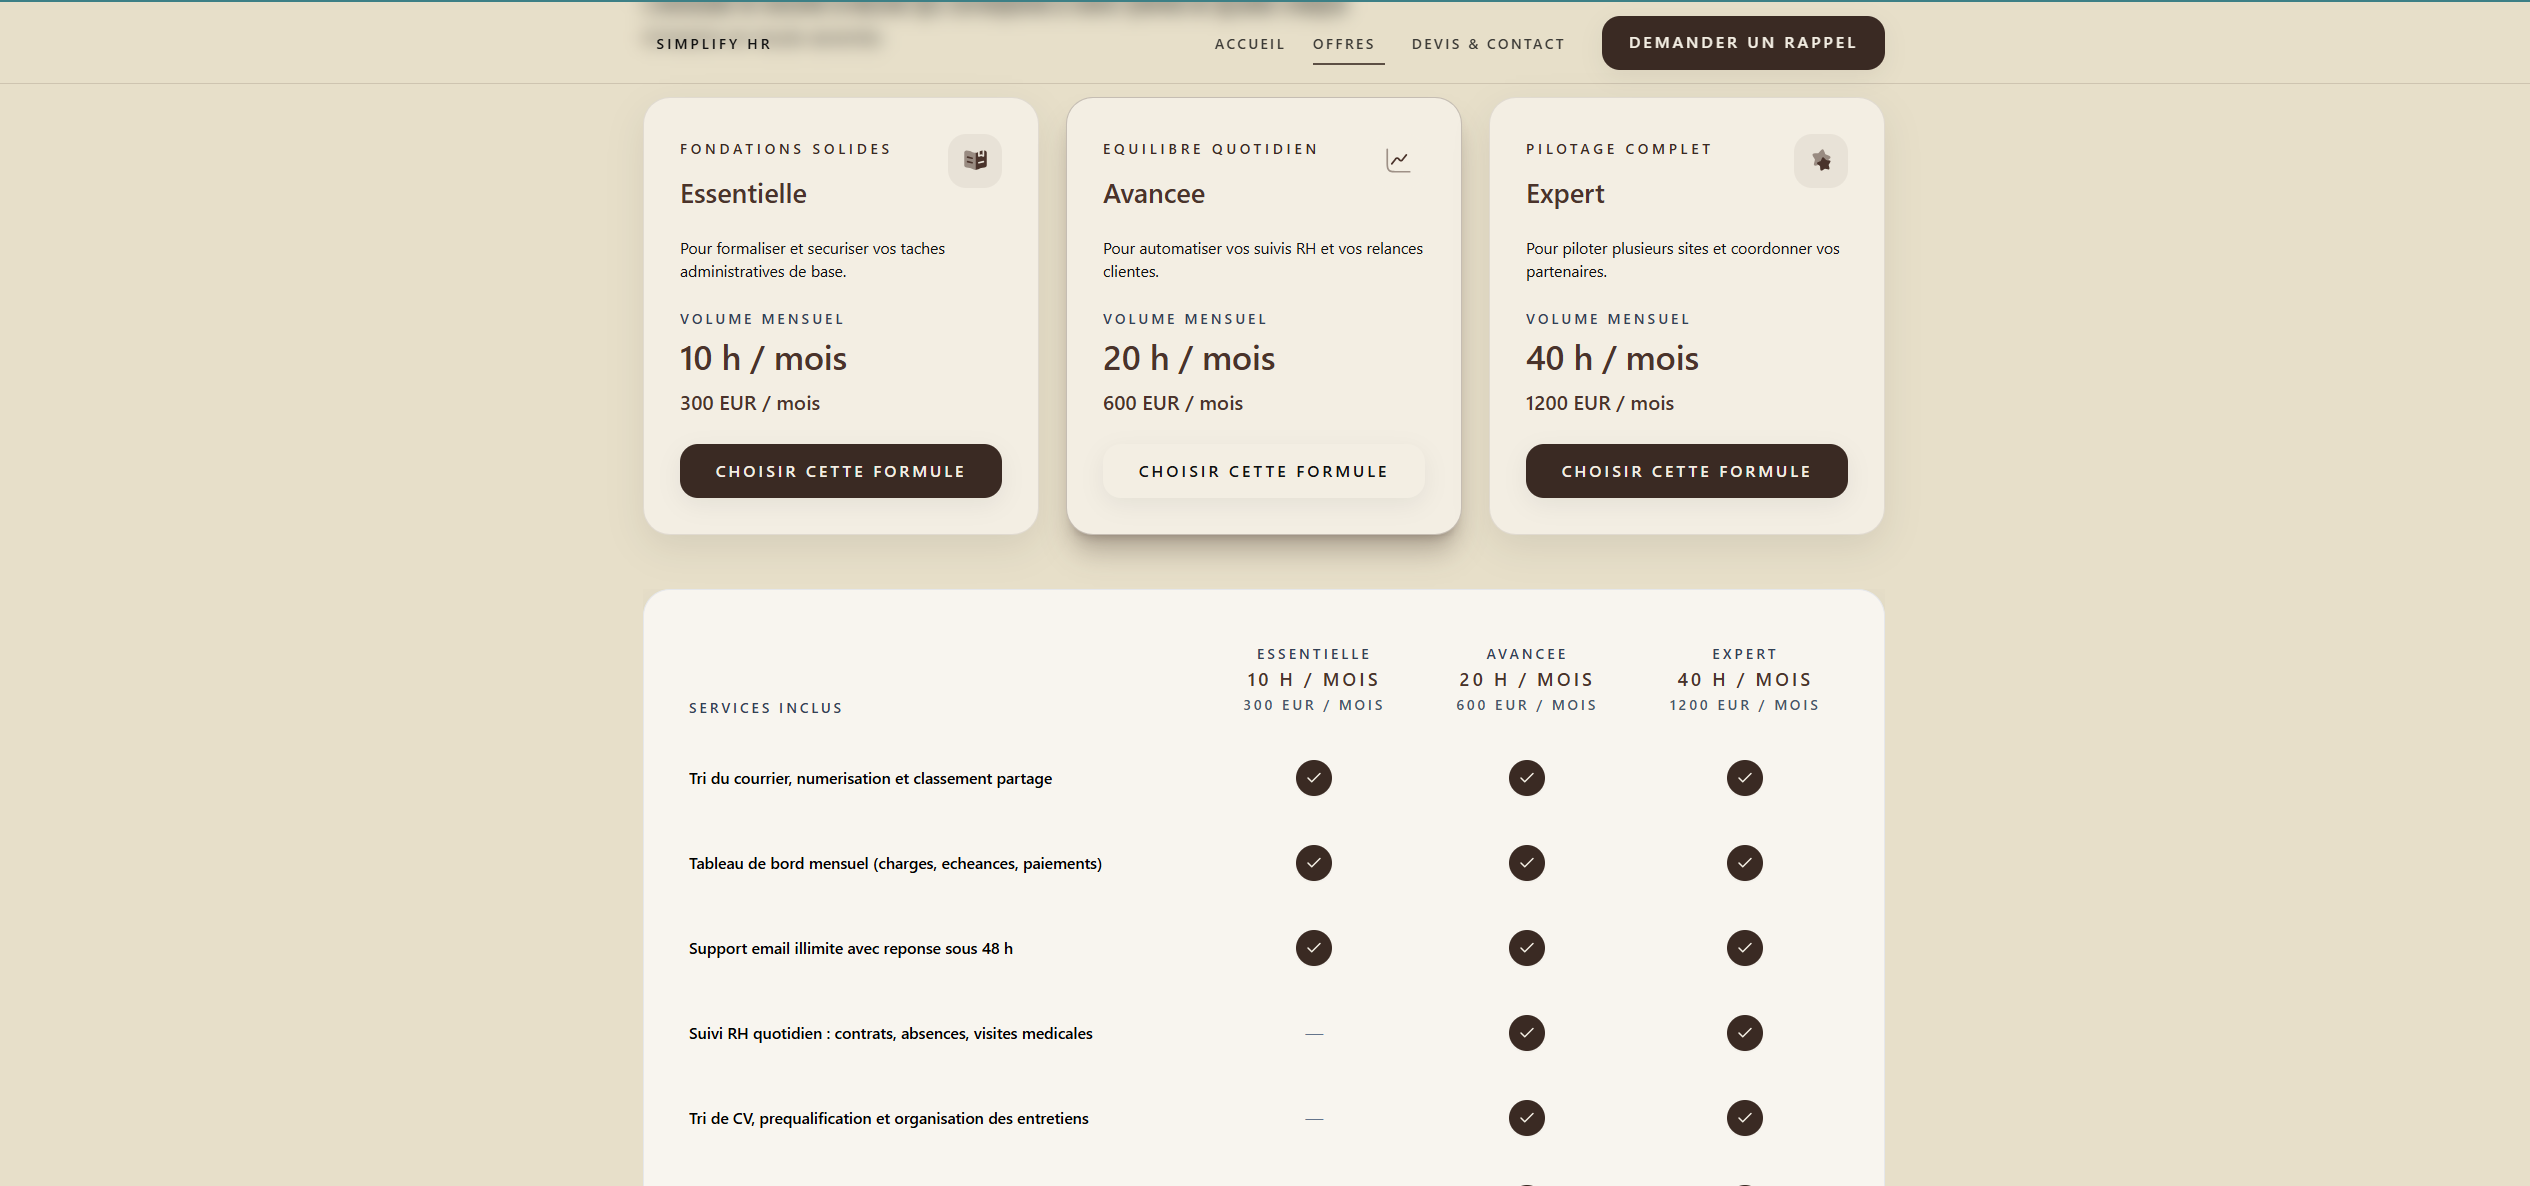Click Essentielle dash for Tri de CV row

point(1313,1118)
